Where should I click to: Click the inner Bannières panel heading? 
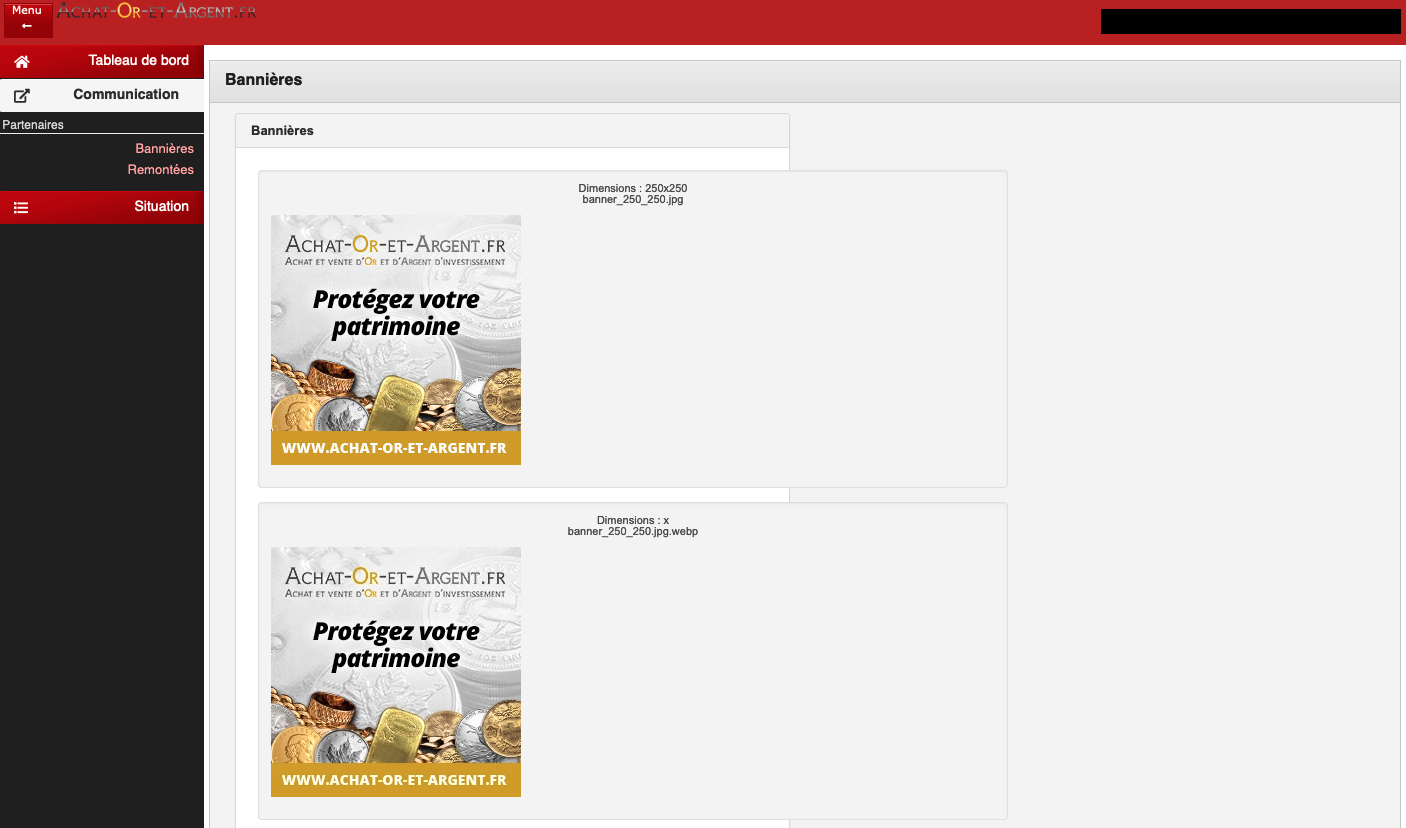pyautogui.click(x=282, y=131)
